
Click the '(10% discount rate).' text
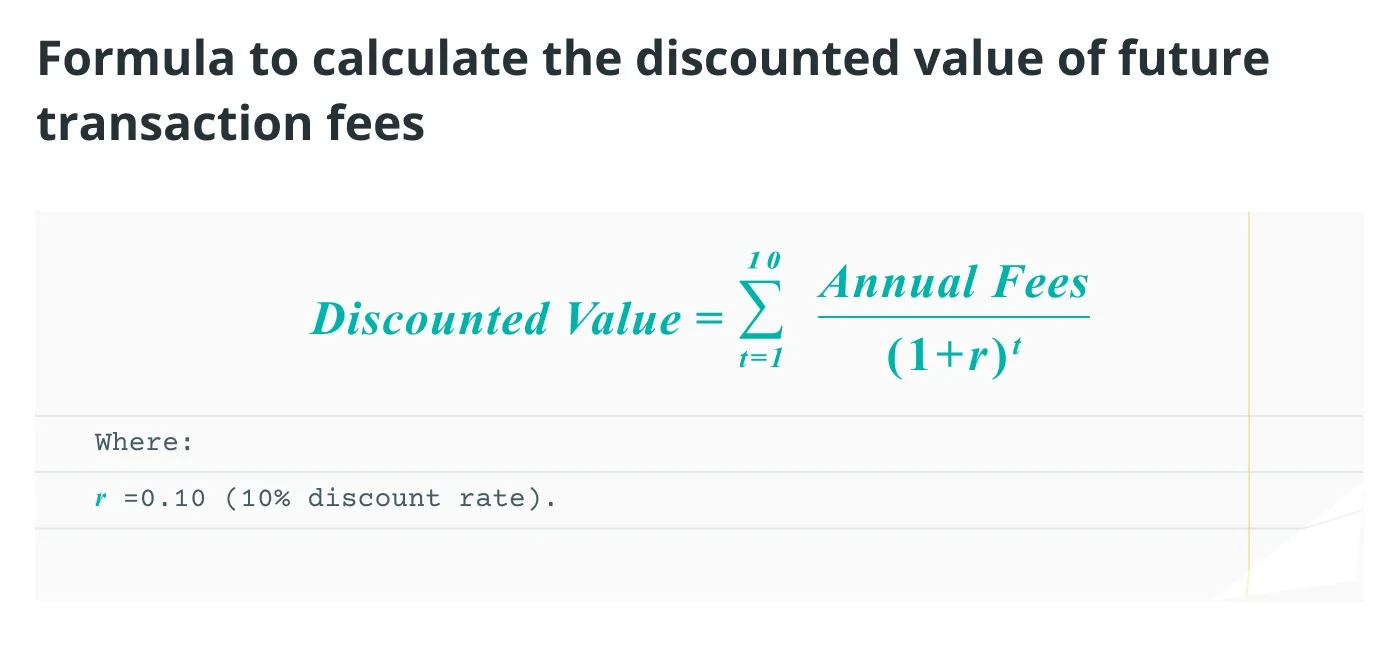[391, 498]
